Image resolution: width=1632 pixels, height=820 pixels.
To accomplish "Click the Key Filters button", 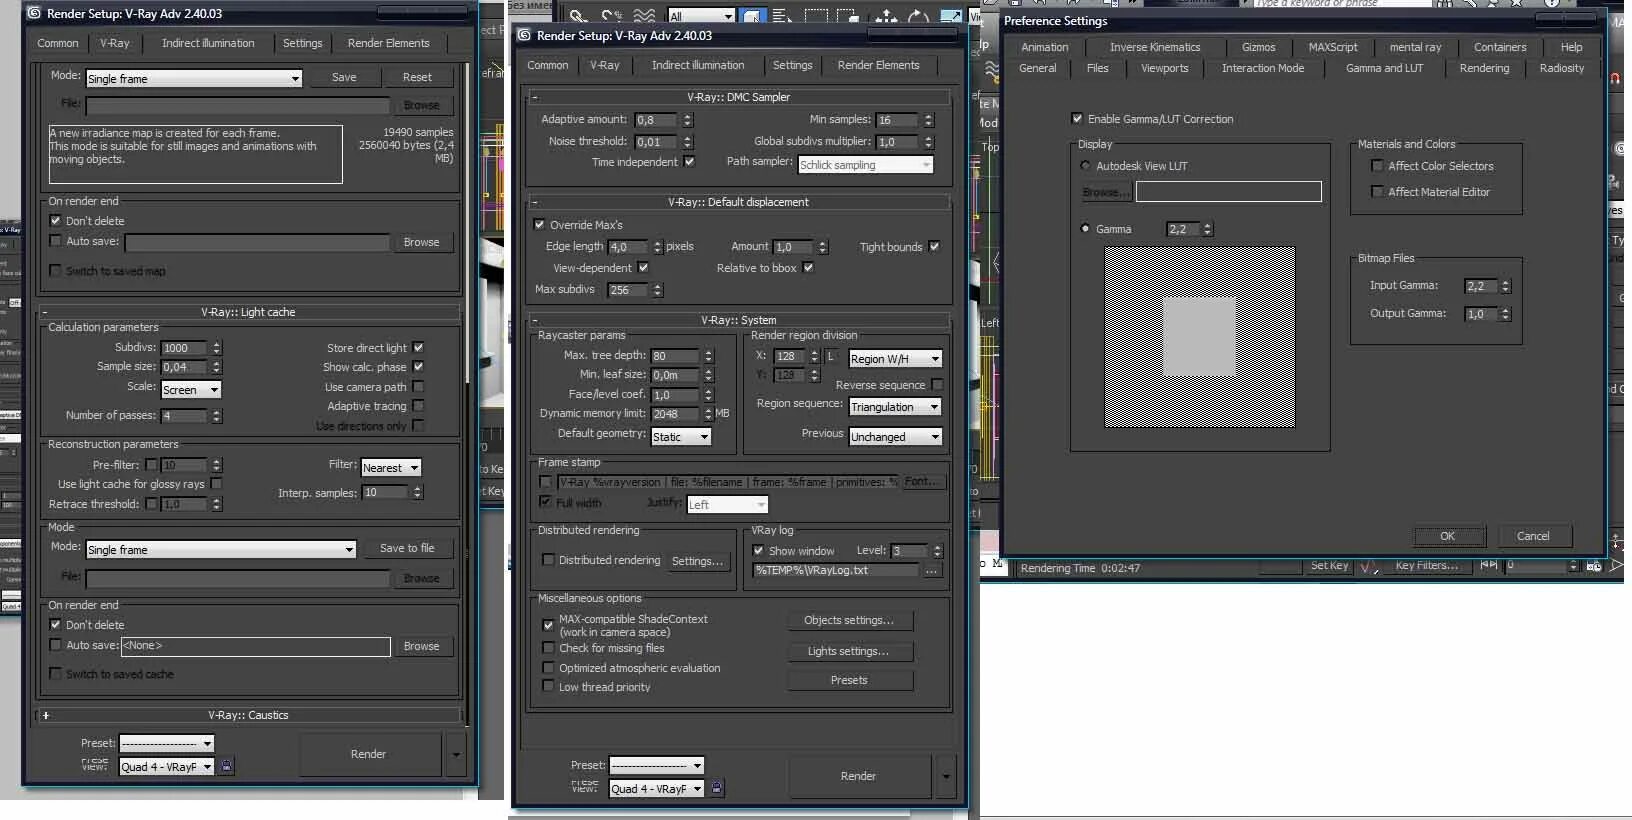I will point(1426,565).
